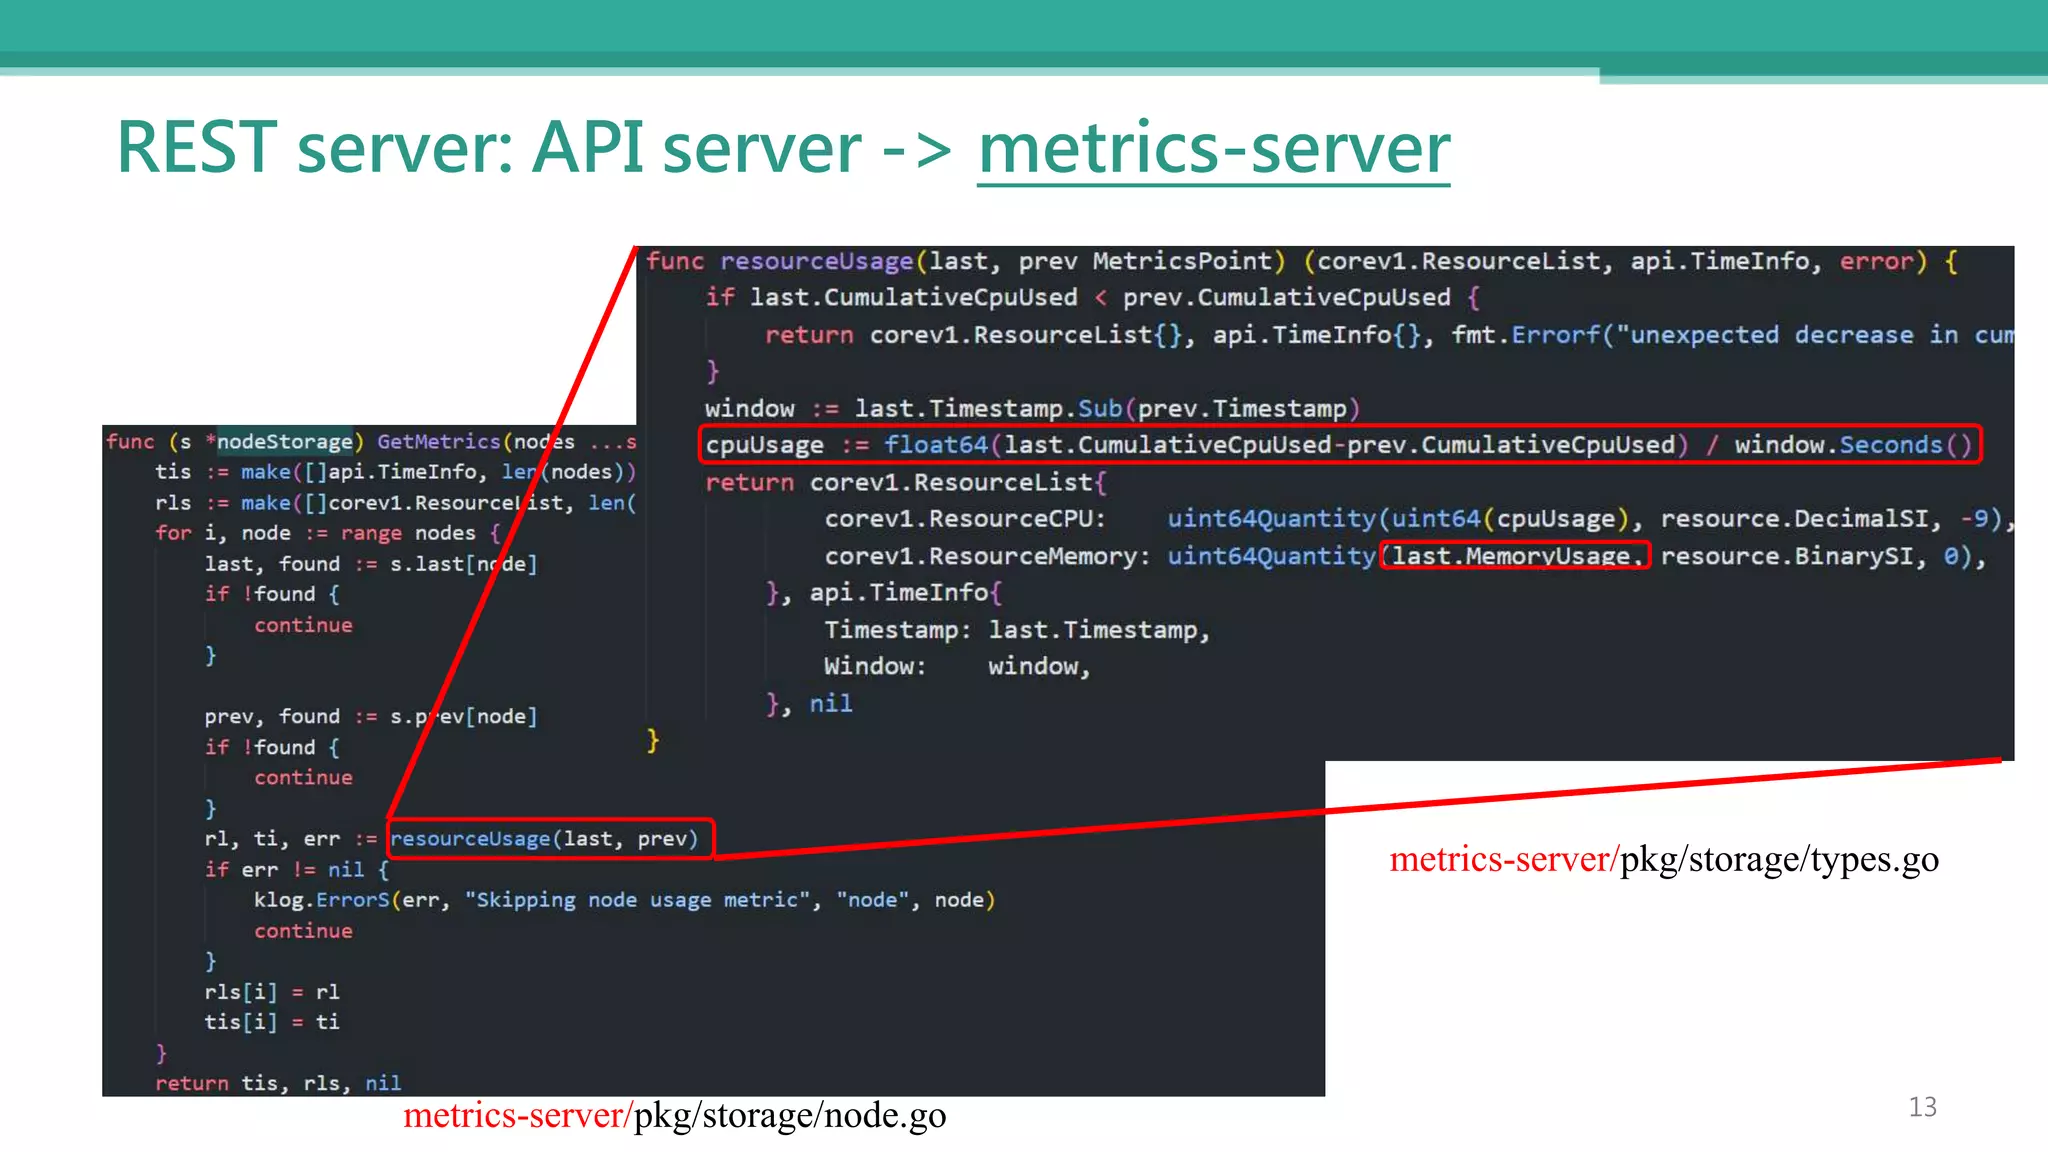
Task: Click the 'tis[i] = ti' line
Action: (272, 1021)
